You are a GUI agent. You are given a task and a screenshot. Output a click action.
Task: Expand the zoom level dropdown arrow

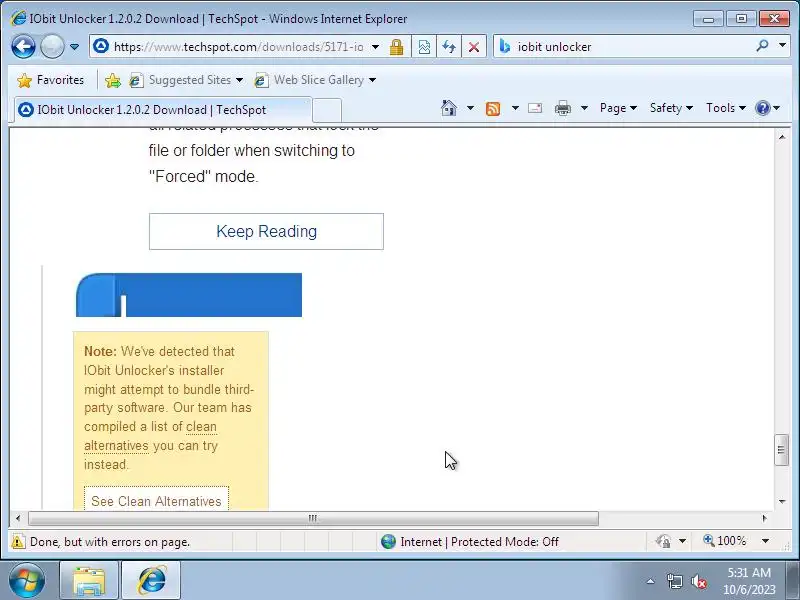pos(765,541)
